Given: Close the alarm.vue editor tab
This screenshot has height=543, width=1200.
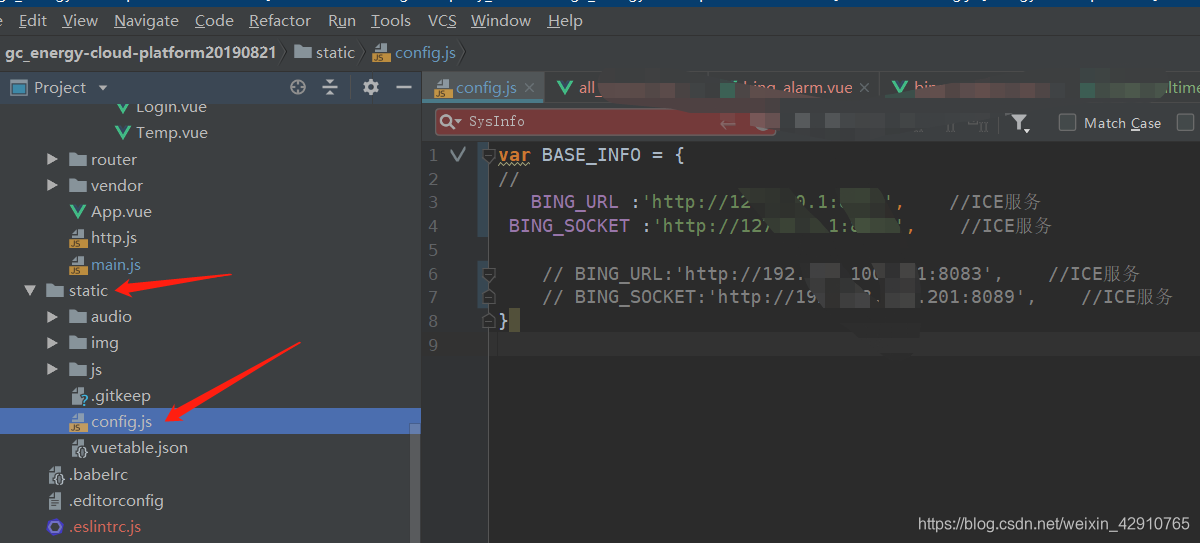Looking at the screenshot, I should [x=866, y=88].
